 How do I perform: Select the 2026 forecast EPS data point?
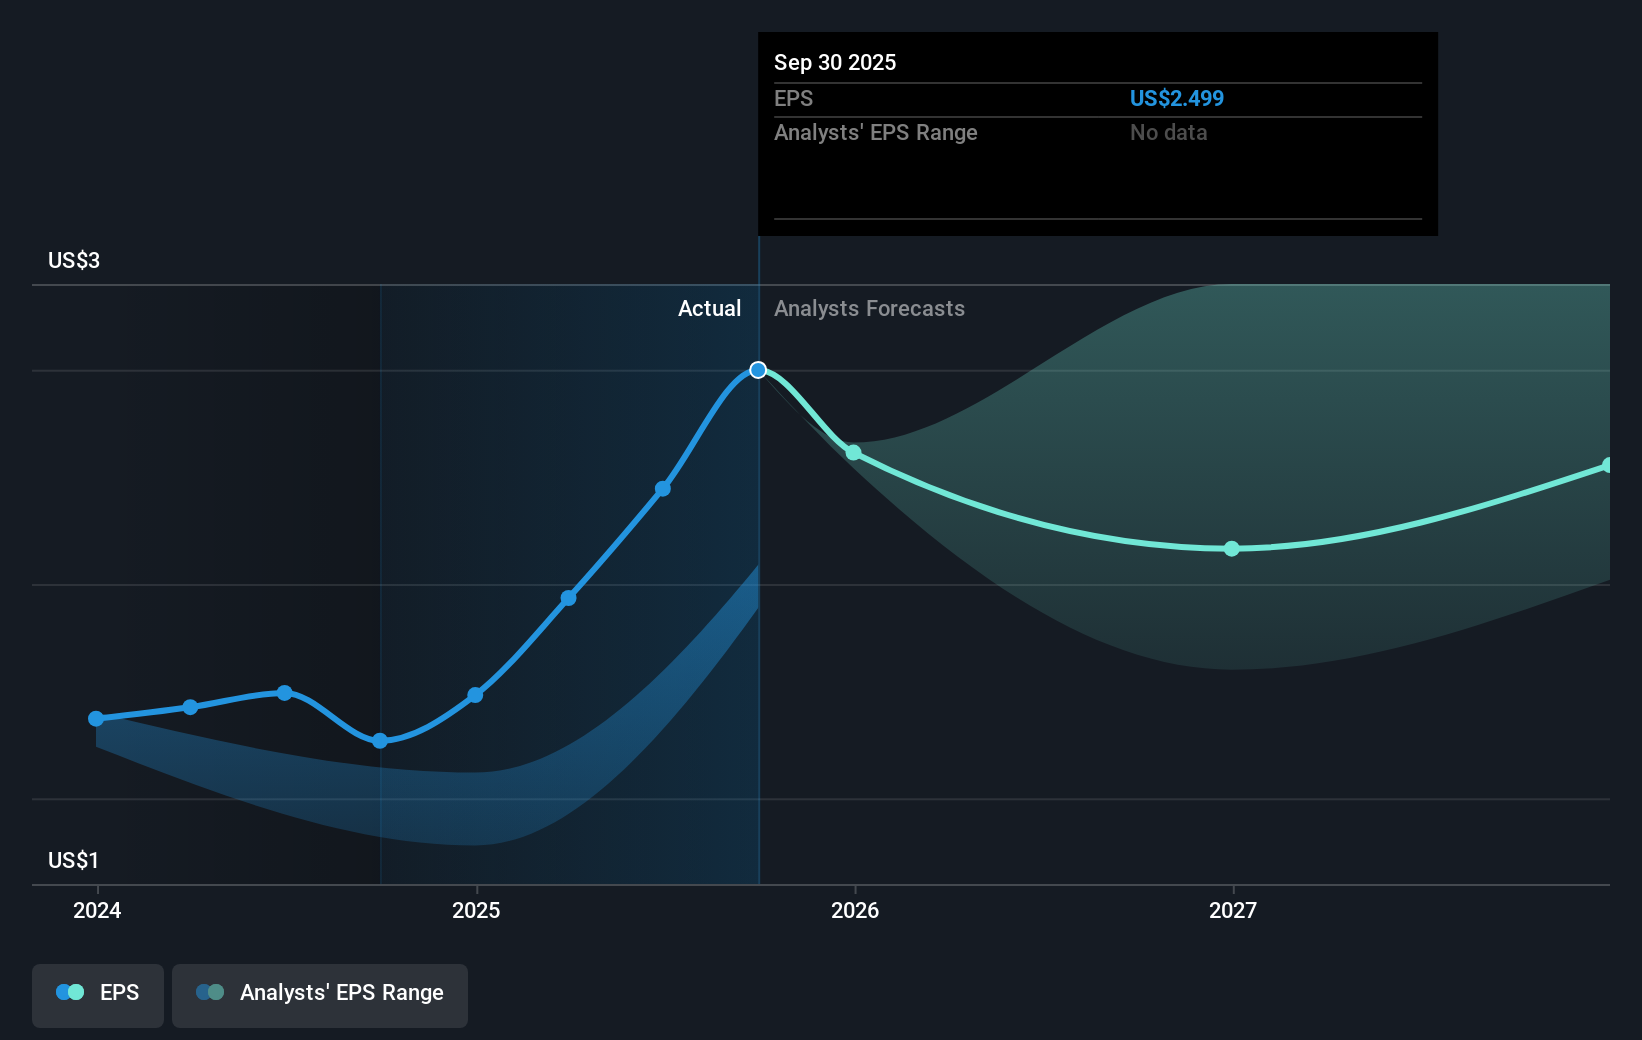(853, 453)
